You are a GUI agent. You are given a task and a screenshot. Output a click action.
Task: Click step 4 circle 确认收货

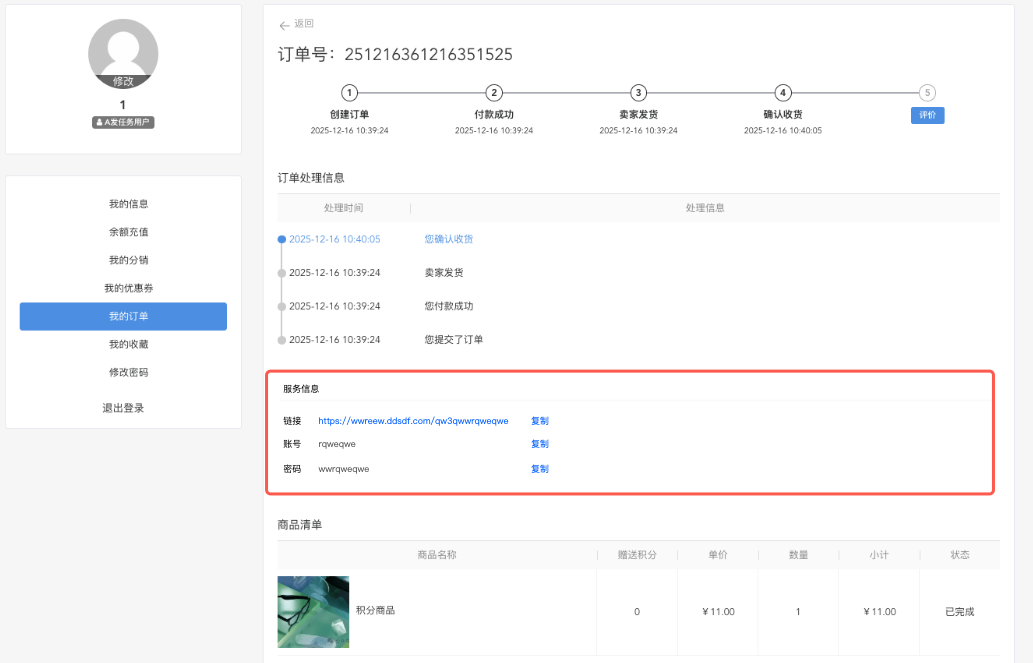783,92
